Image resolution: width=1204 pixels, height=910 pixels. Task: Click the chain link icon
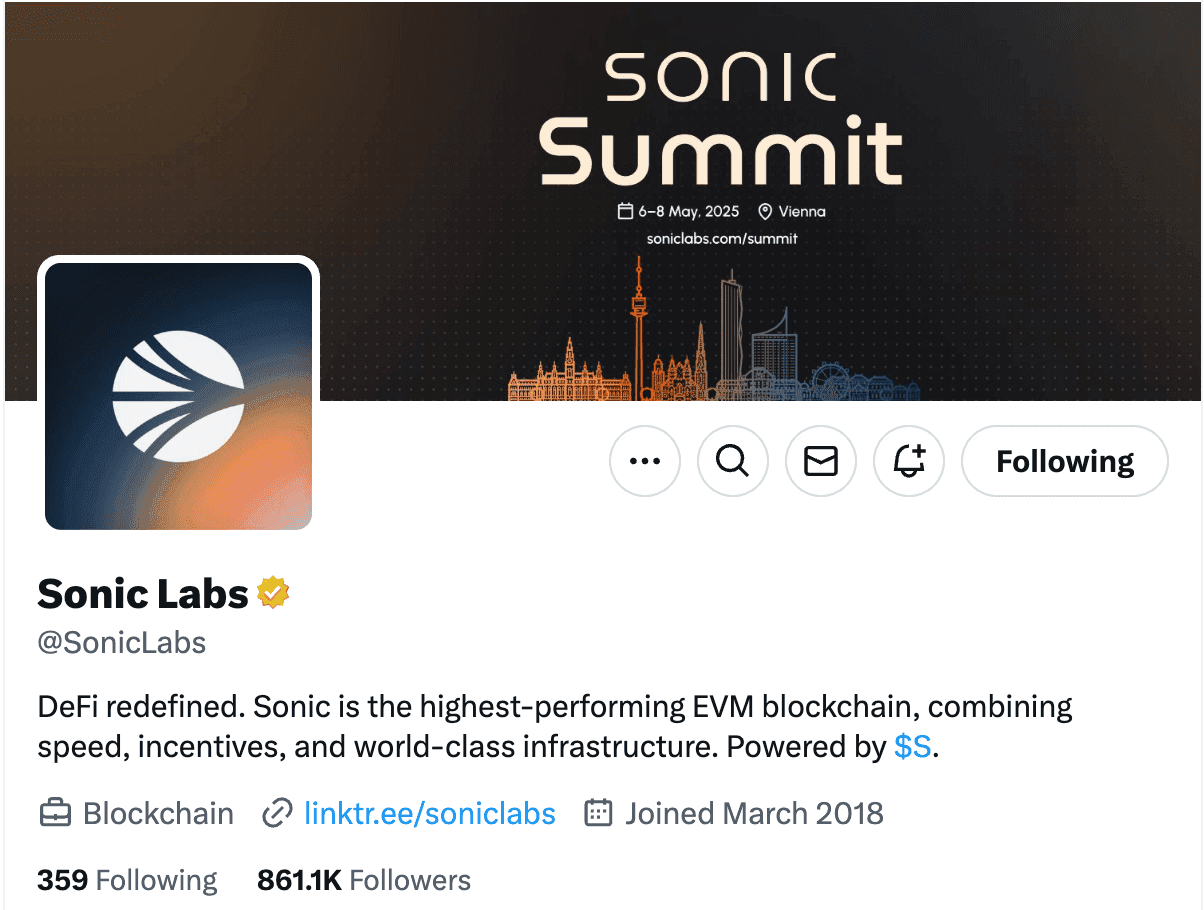[276, 813]
